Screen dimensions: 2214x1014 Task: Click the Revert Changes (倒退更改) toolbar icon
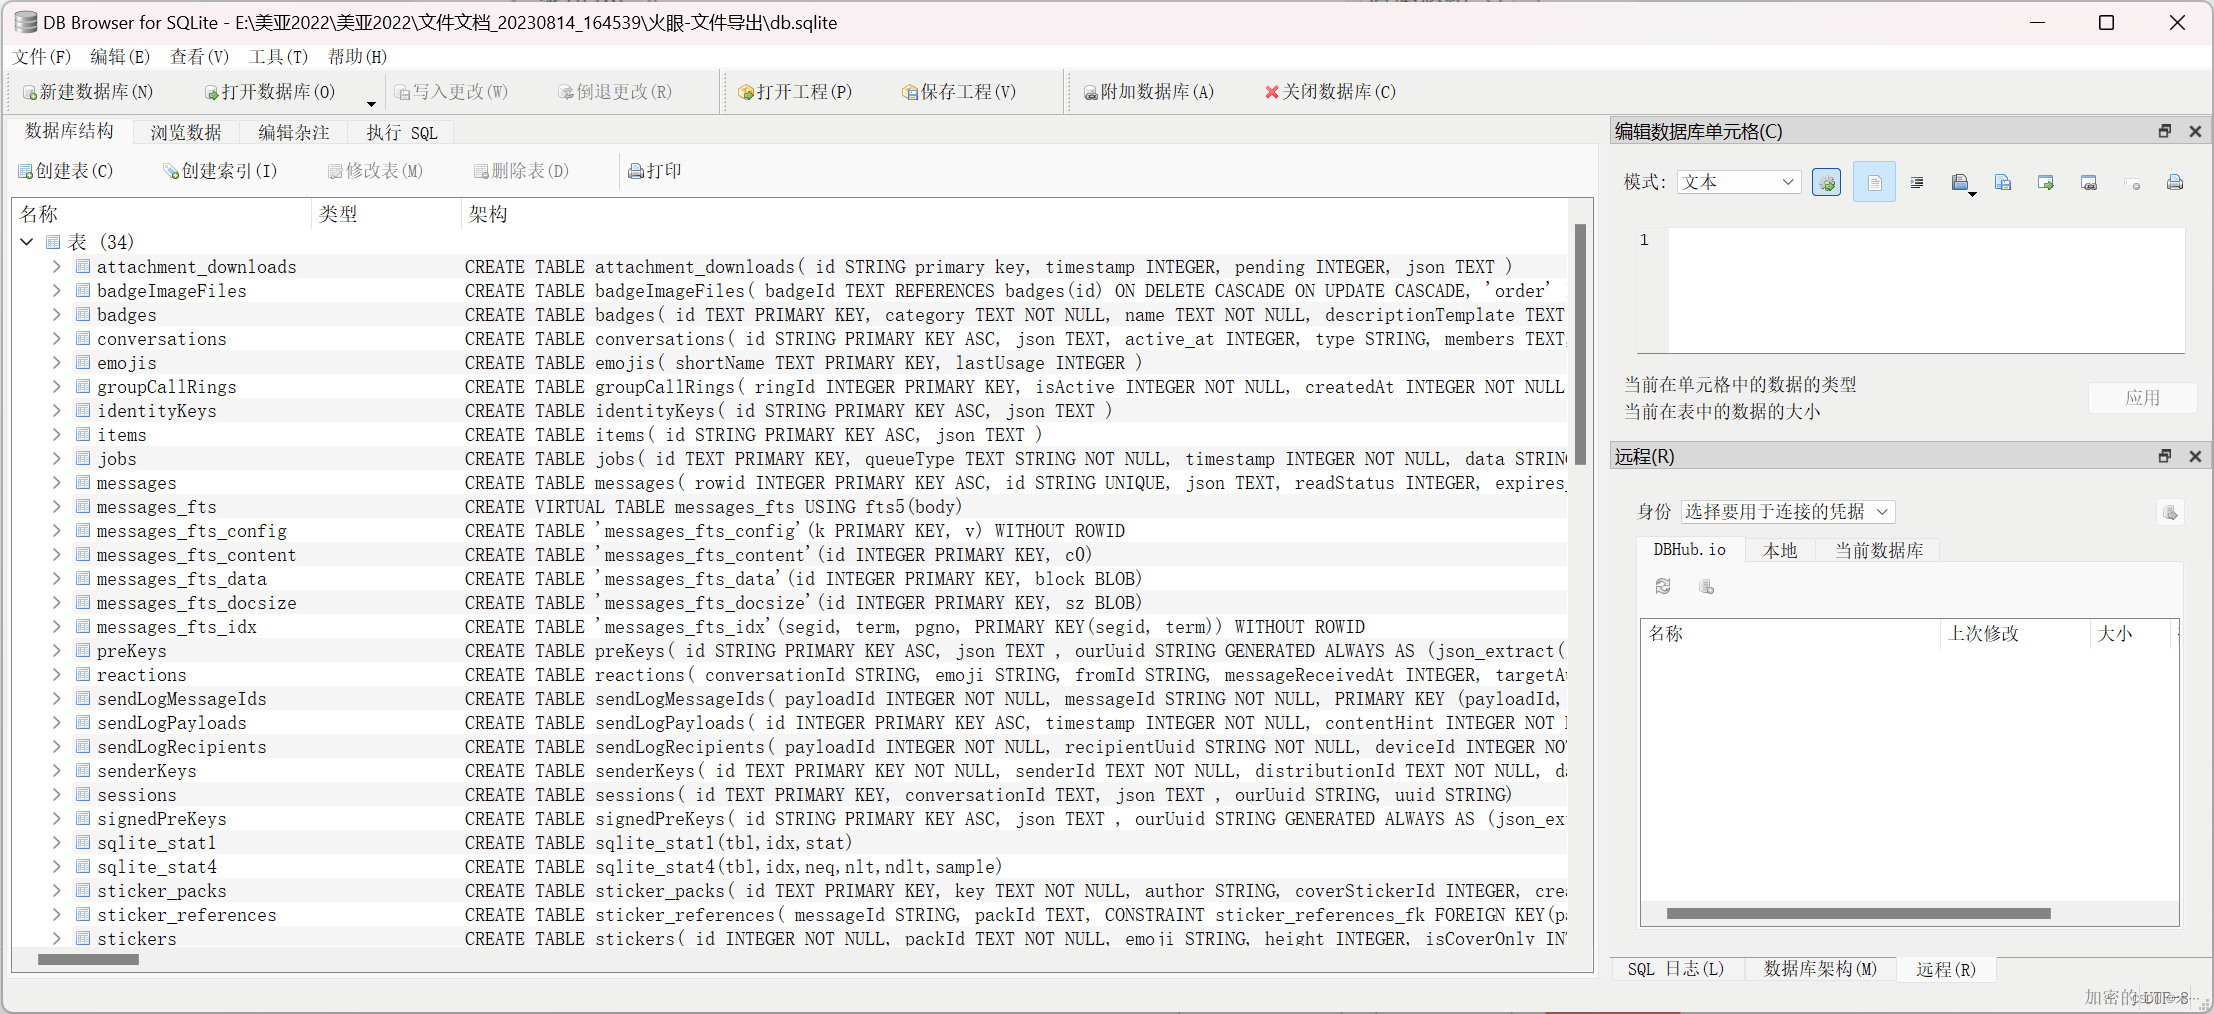[x=566, y=93]
